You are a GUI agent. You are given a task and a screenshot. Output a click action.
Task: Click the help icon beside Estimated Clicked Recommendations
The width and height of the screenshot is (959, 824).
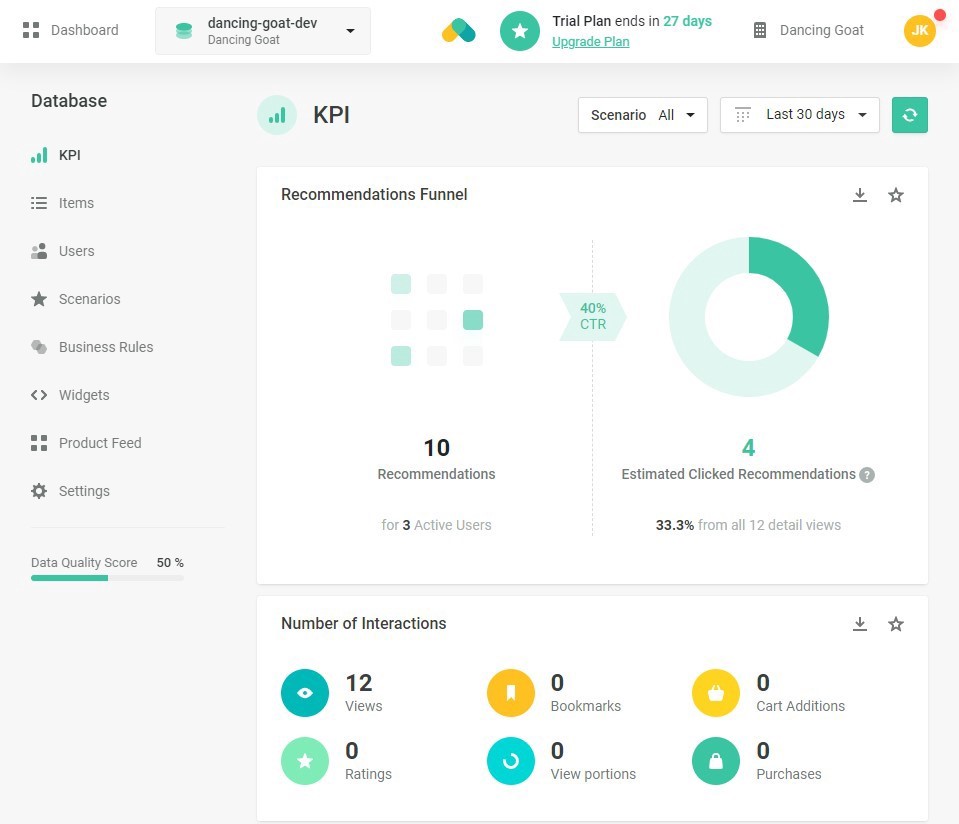tap(867, 475)
